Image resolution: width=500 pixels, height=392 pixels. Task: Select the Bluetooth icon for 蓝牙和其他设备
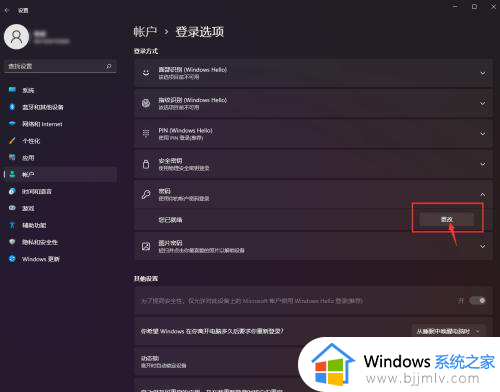12,107
